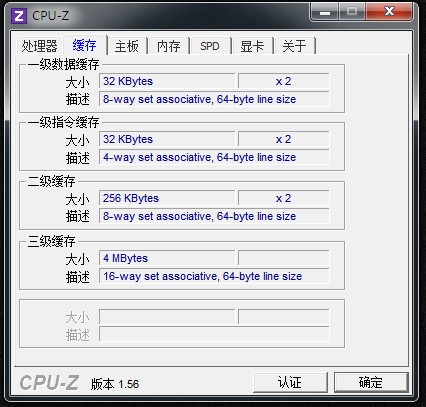
Task: Open the 关于 tab
Action: point(294,46)
